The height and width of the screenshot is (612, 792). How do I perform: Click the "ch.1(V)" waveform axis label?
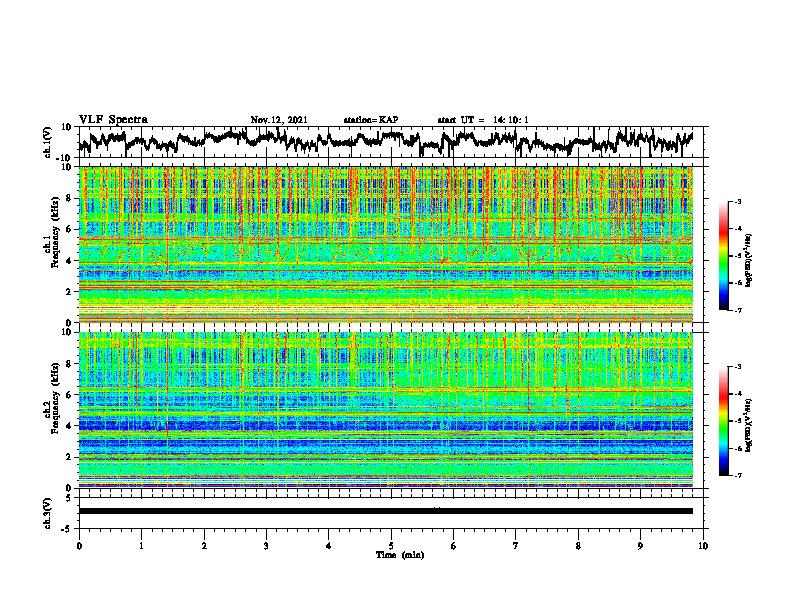pos(49,142)
